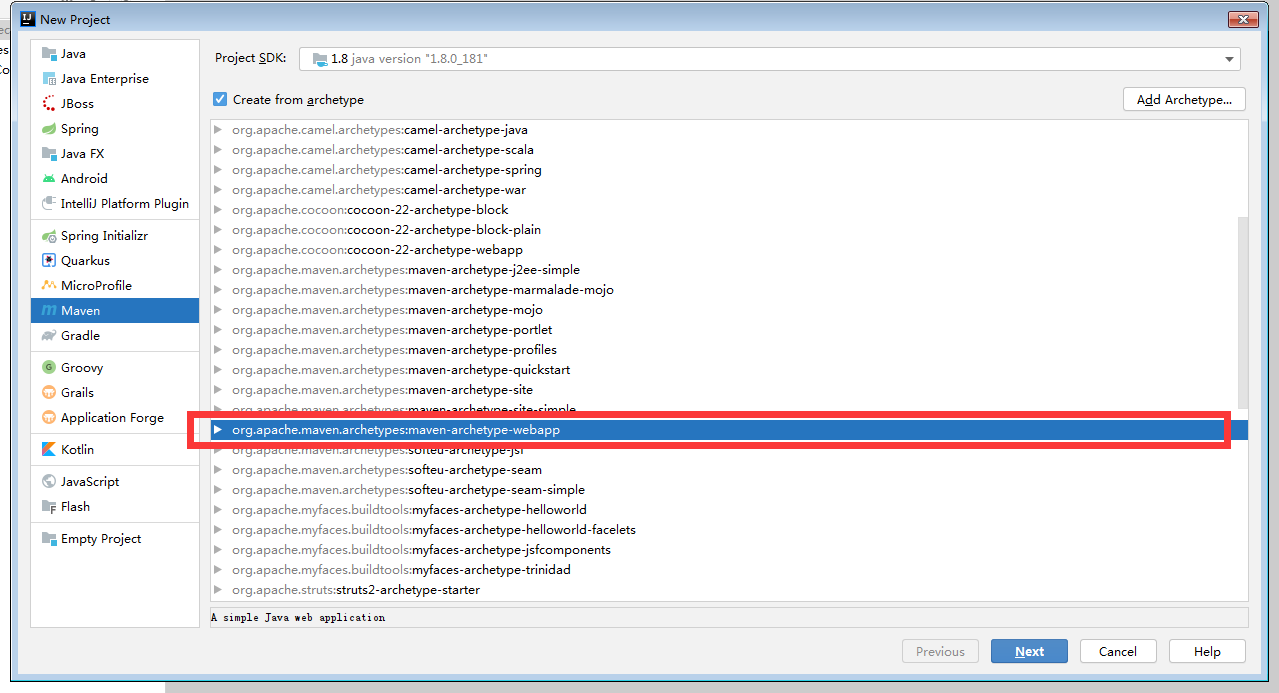The image size is (1279, 693).
Task: Select the Java folder icon in sidebar
Action: (49, 54)
